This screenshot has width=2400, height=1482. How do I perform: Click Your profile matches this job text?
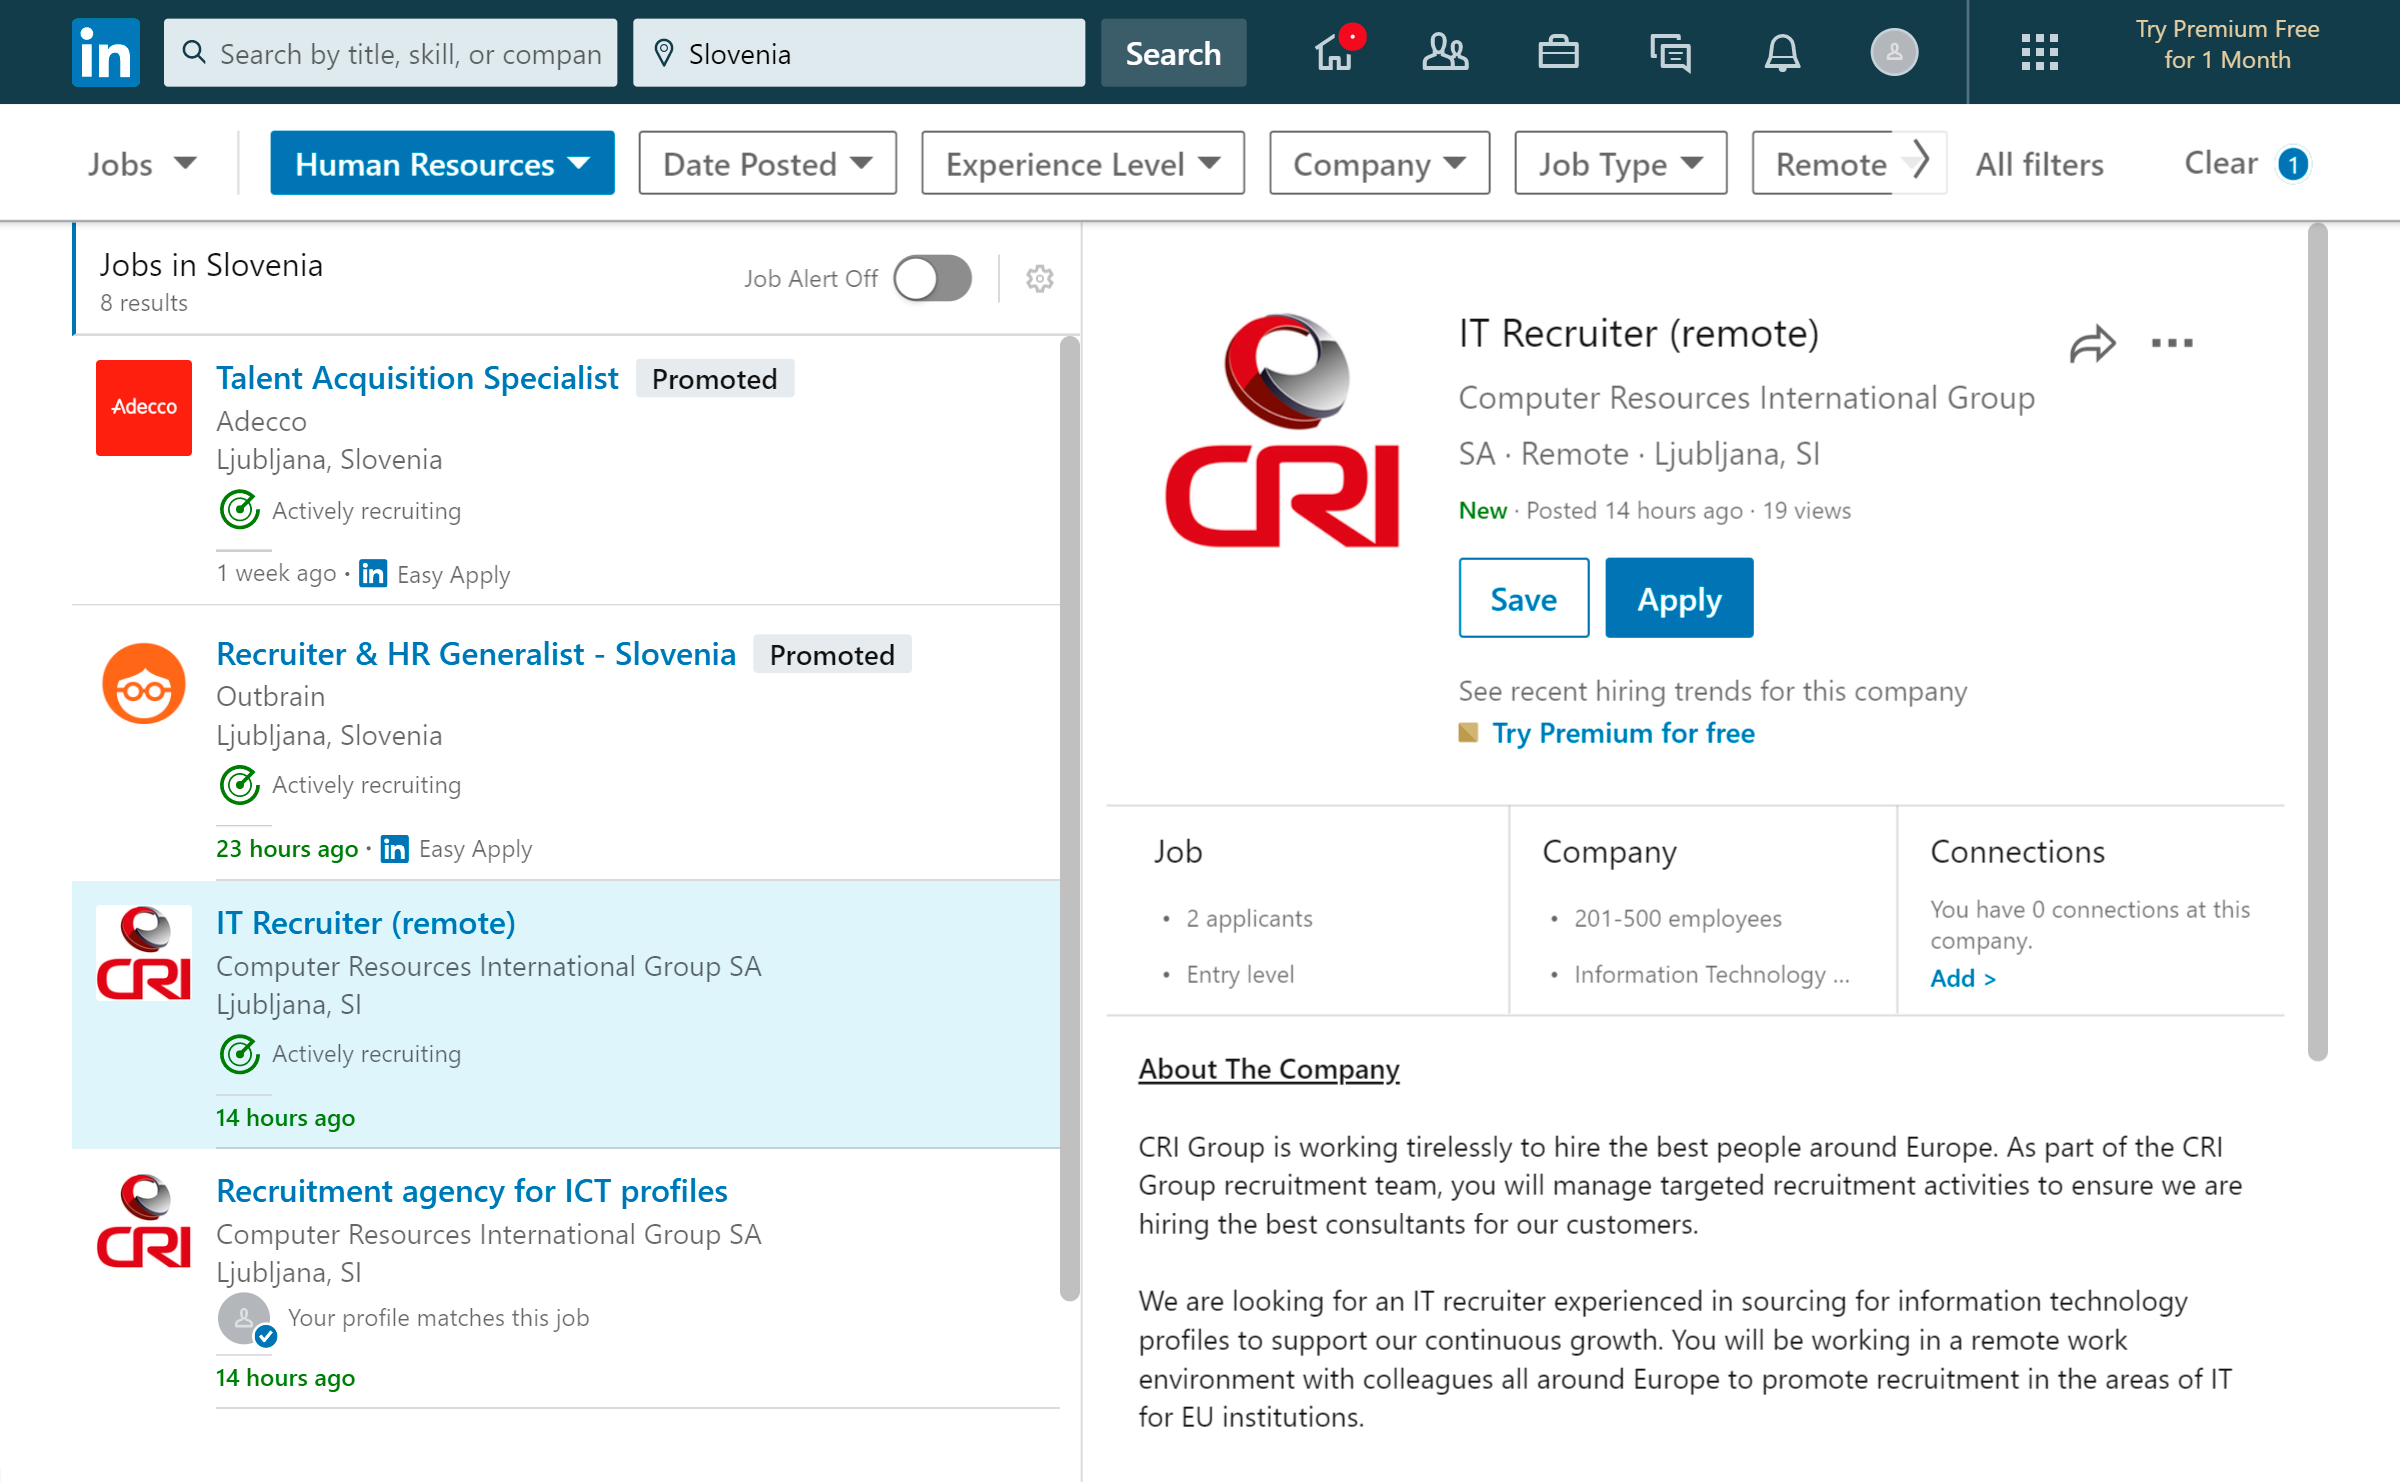click(438, 1318)
